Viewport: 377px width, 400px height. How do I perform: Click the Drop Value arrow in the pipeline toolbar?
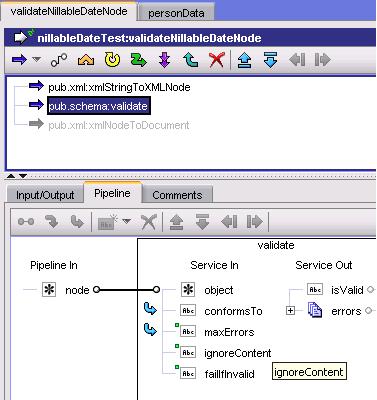(x=77, y=222)
